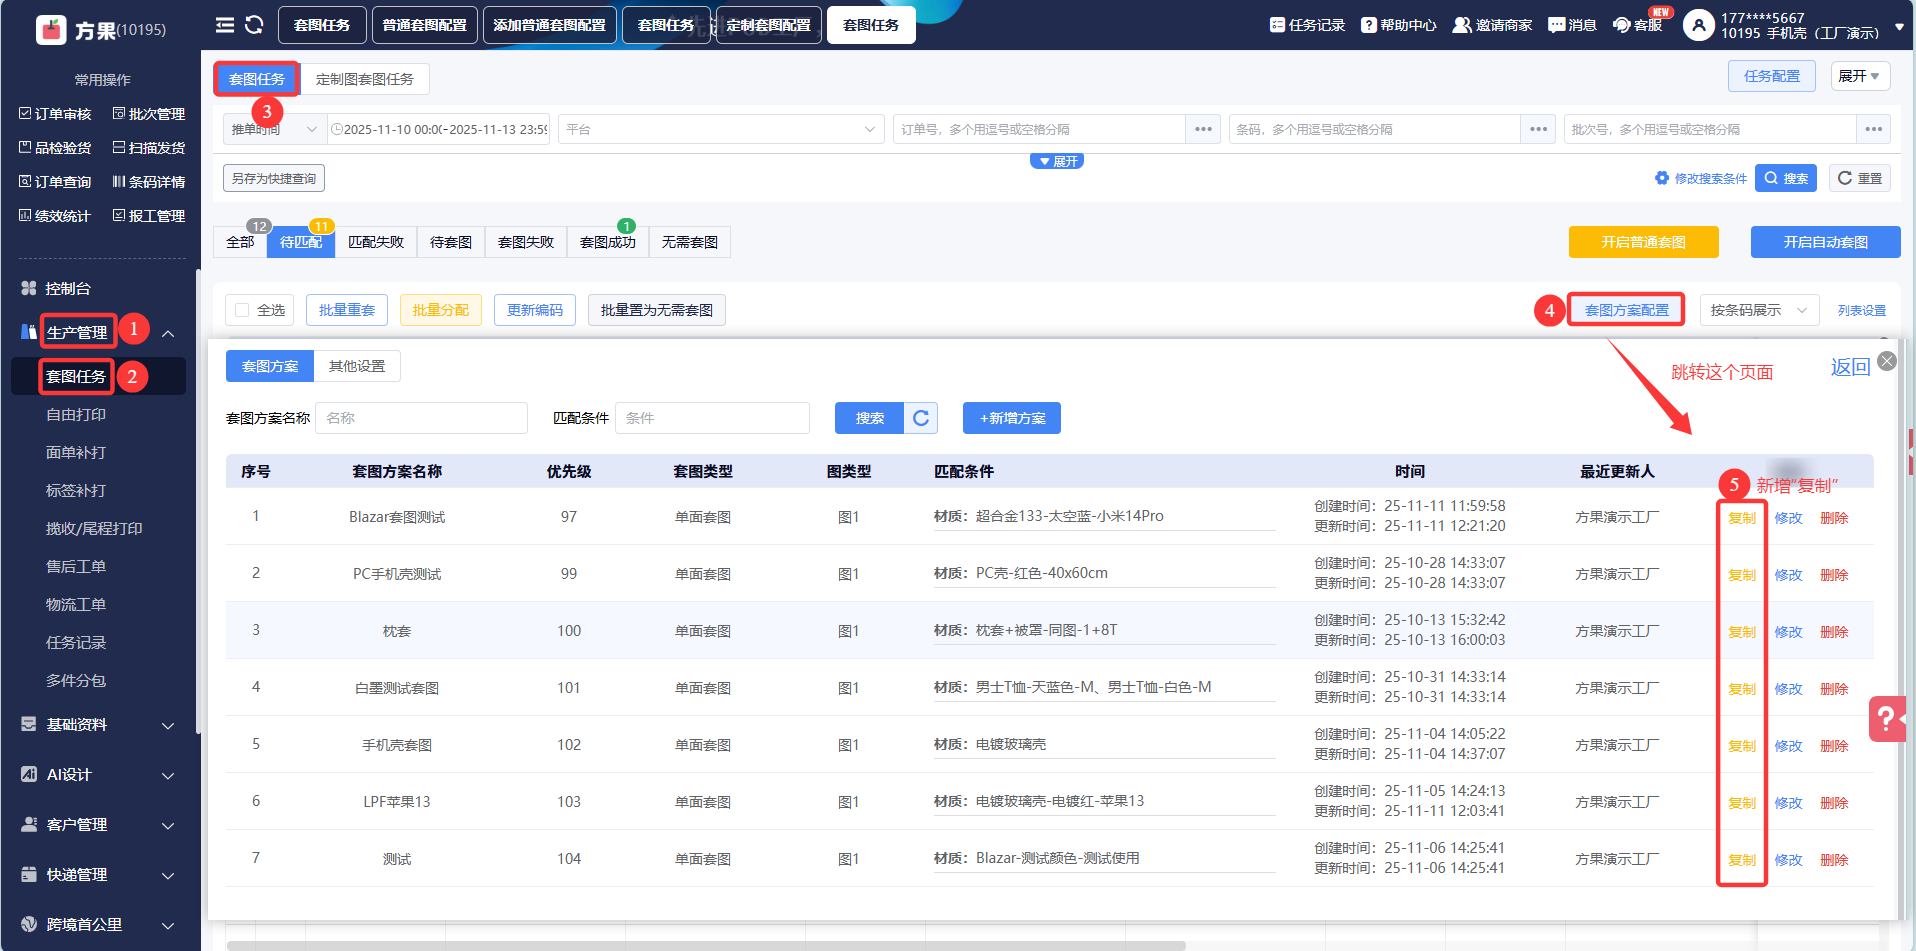Click the refresh icon in top bar

pyautogui.click(x=254, y=25)
